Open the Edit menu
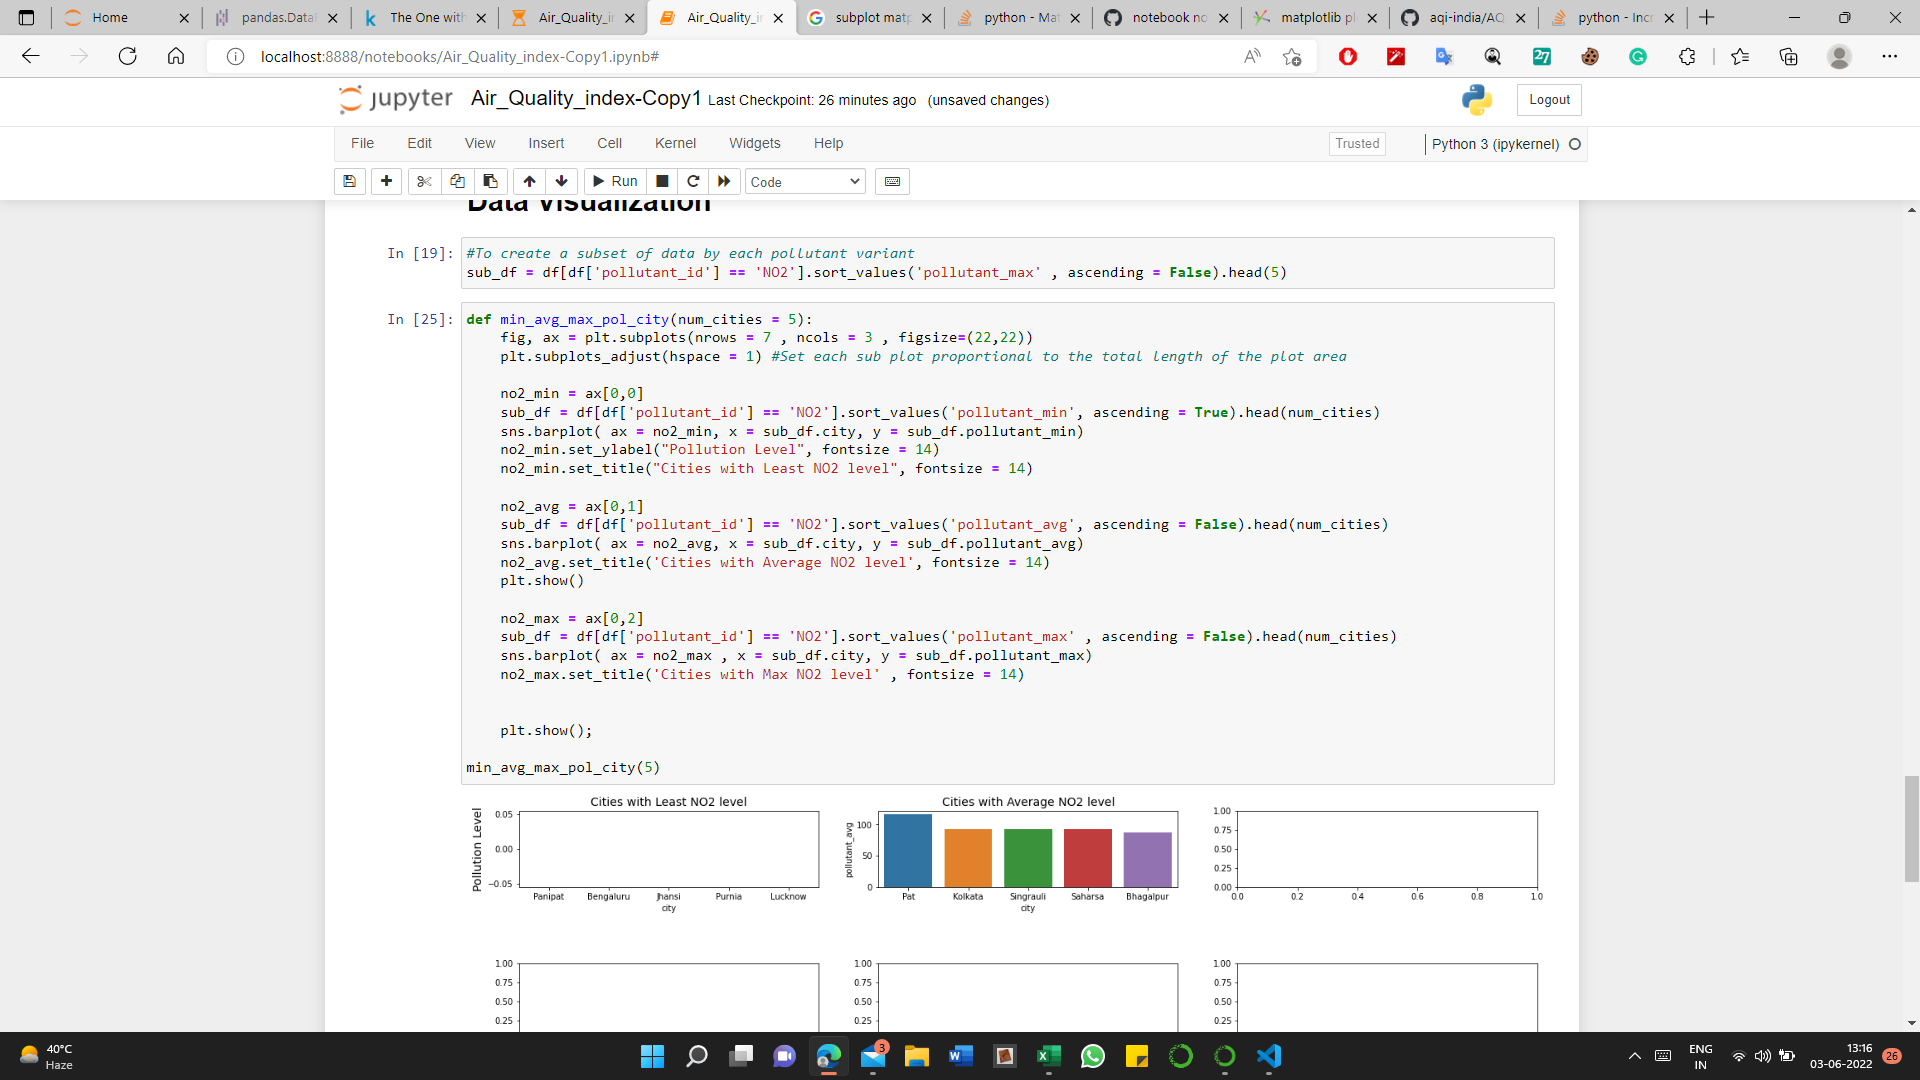Image resolution: width=1920 pixels, height=1080 pixels. (419, 143)
